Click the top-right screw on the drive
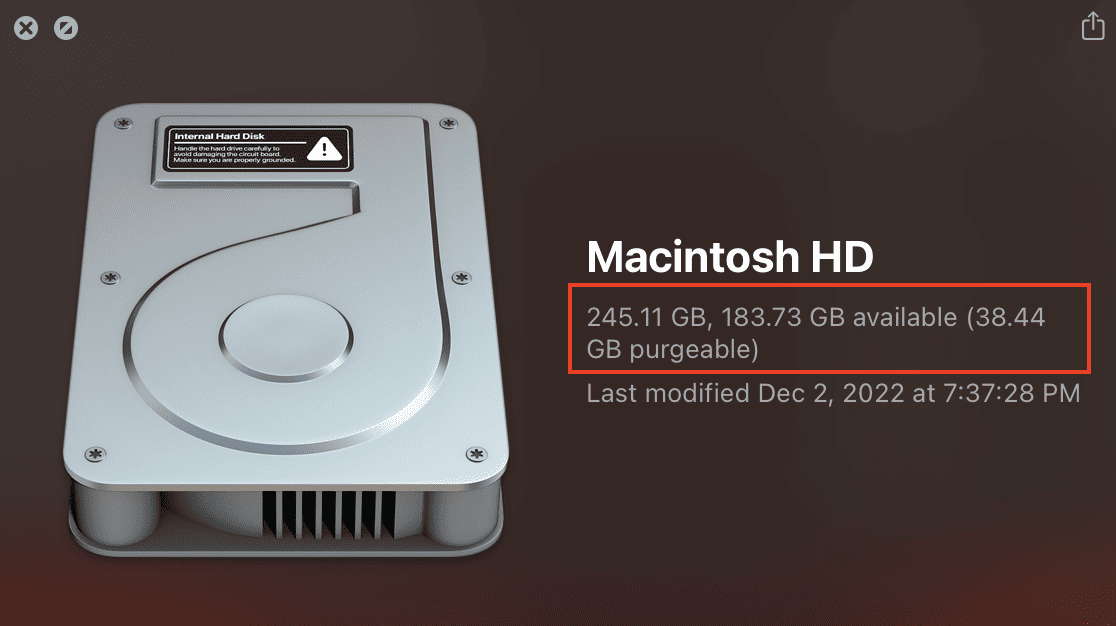 click(448, 124)
